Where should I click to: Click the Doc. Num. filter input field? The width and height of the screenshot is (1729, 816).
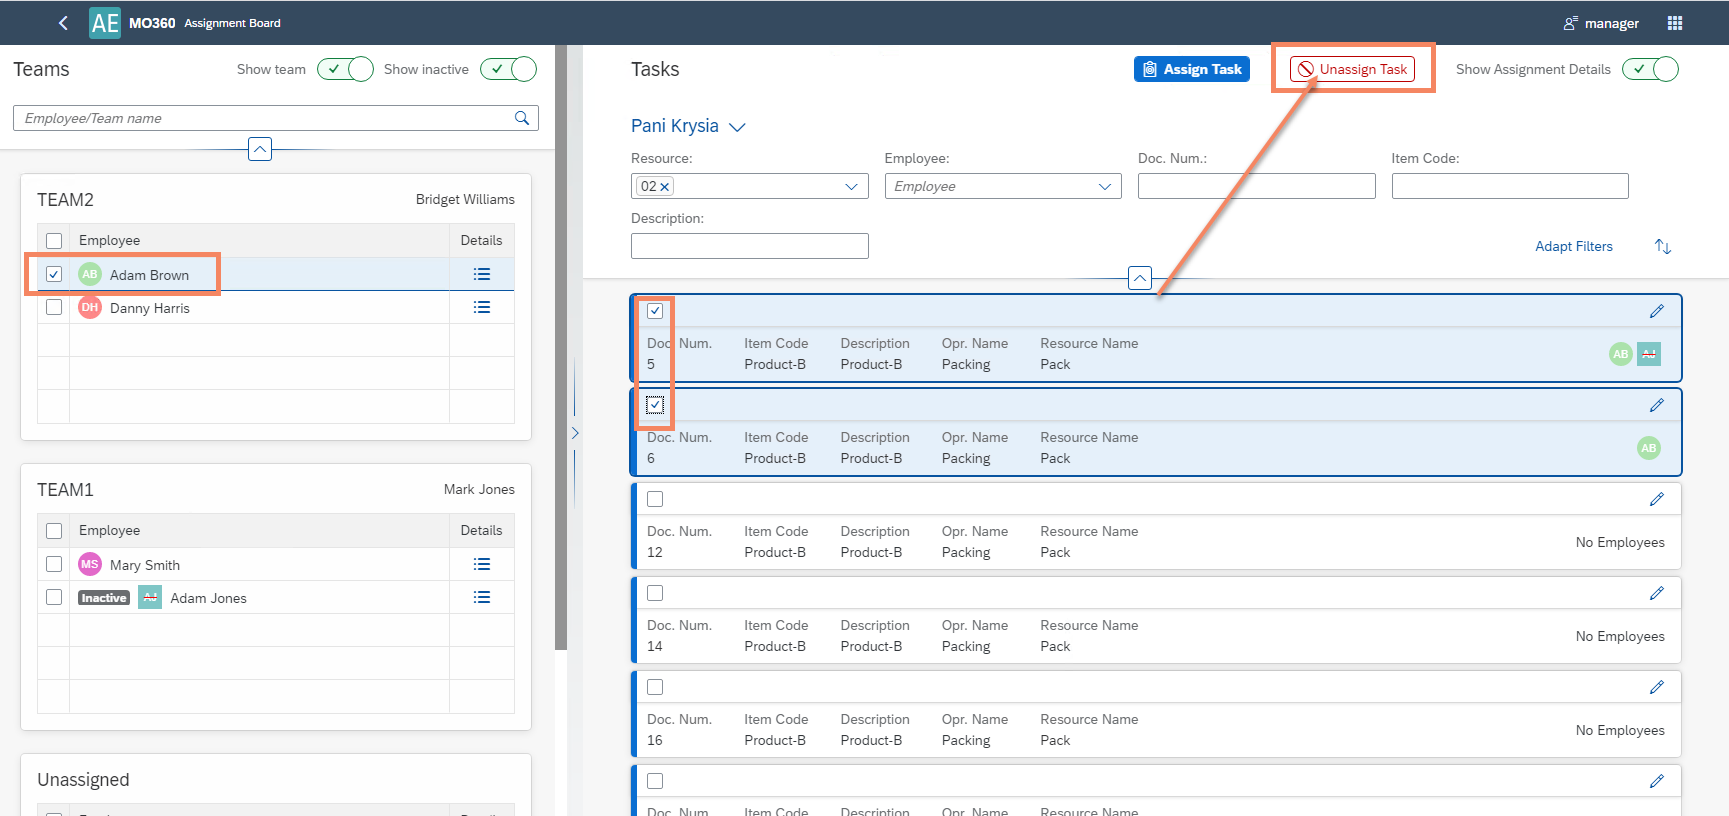(x=1256, y=186)
